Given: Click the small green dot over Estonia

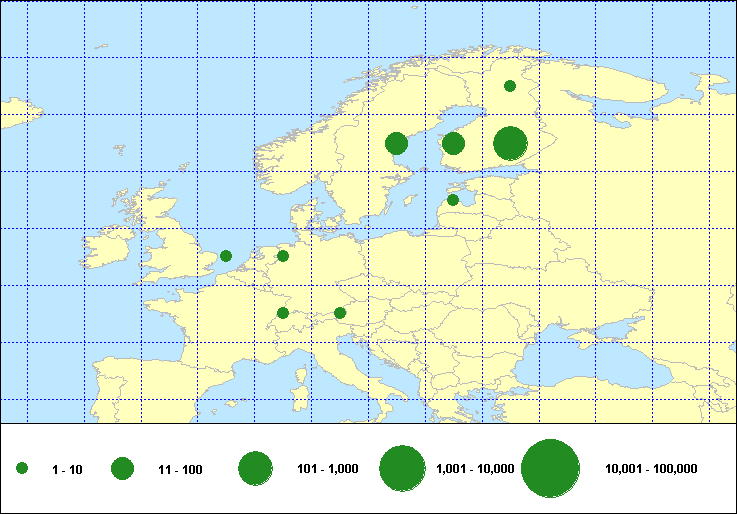Looking at the screenshot, I should 453,200.
